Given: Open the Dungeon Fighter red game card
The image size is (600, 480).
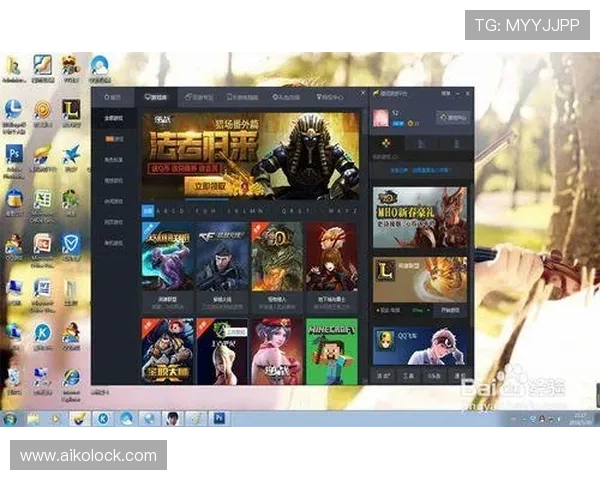Looking at the screenshot, I should (x=332, y=267).
